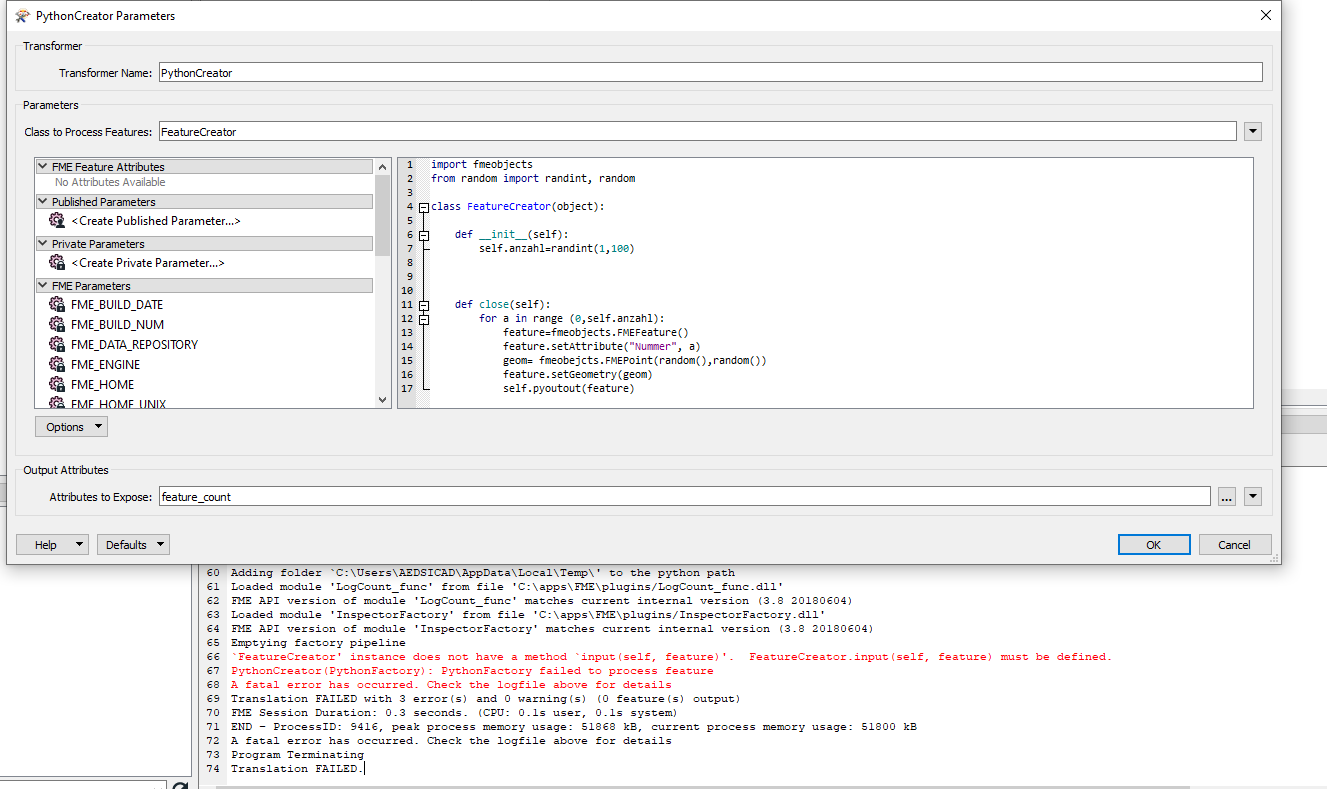Select FME_DATA_REPOSITORY in parameter list

click(x=135, y=345)
